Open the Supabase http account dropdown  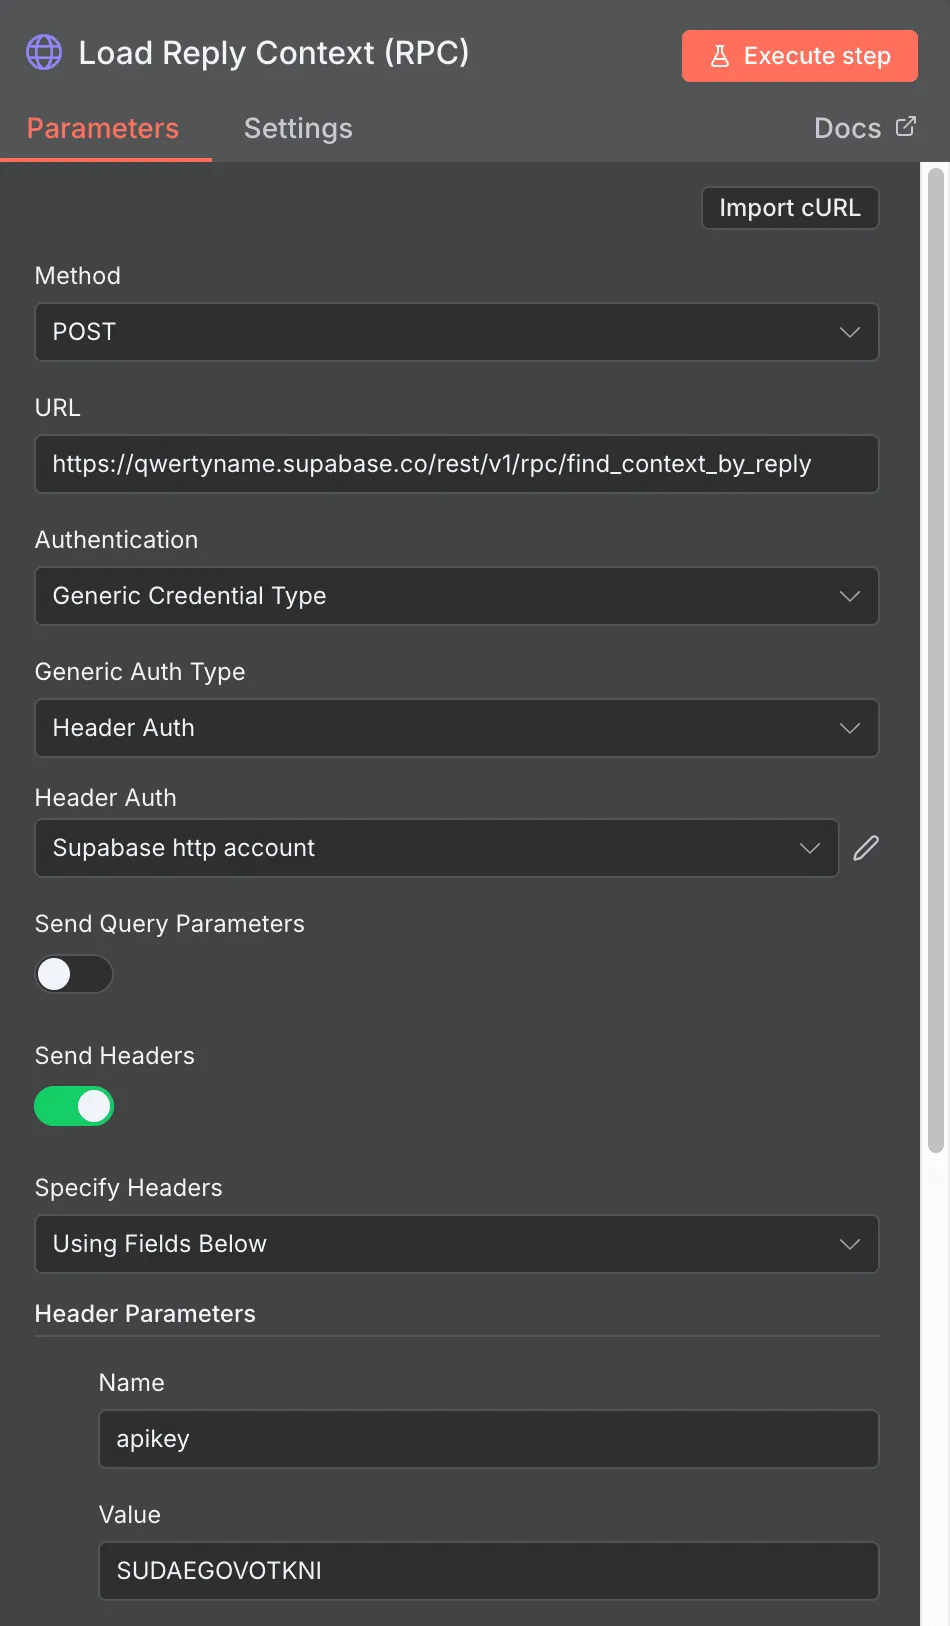[x=436, y=848]
